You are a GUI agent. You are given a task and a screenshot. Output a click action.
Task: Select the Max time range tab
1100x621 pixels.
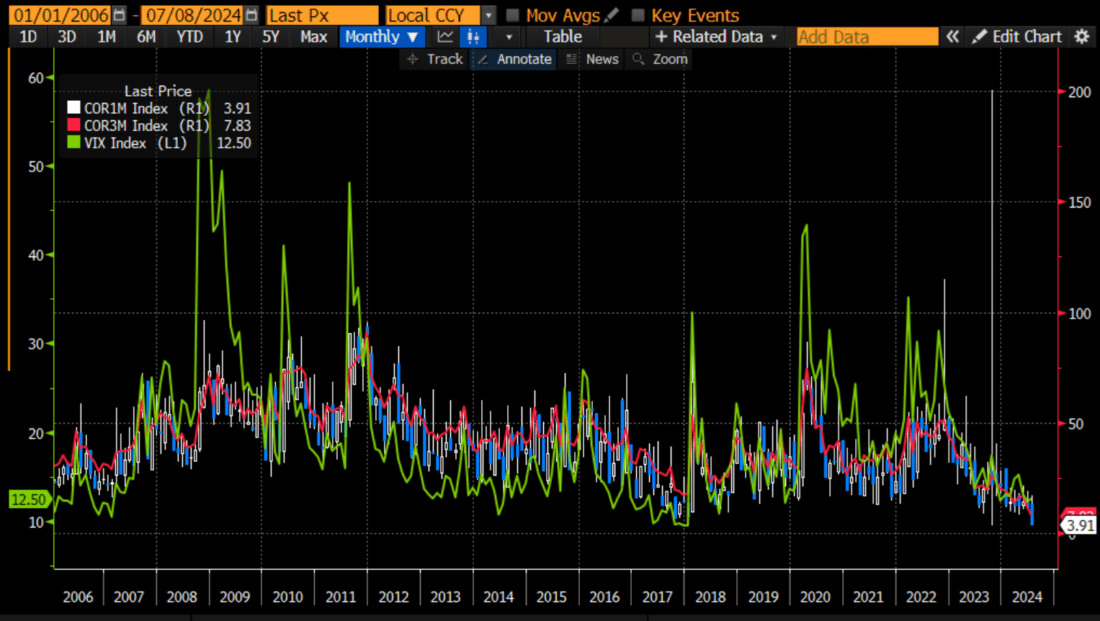[313, 36]
